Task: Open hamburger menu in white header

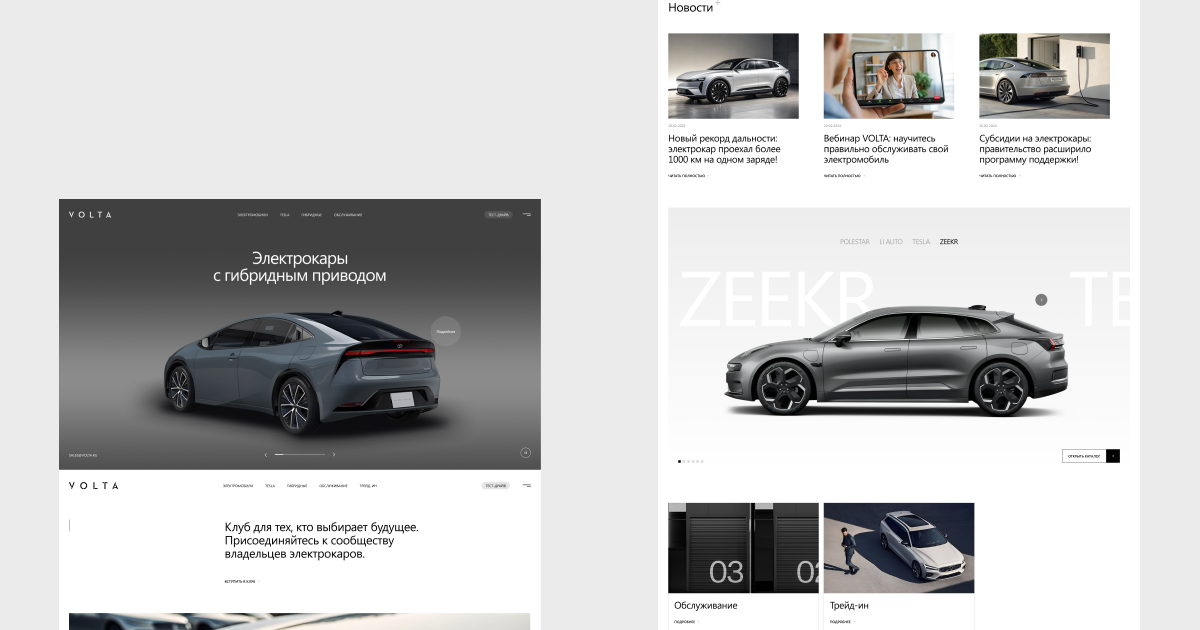Action: 526,486
